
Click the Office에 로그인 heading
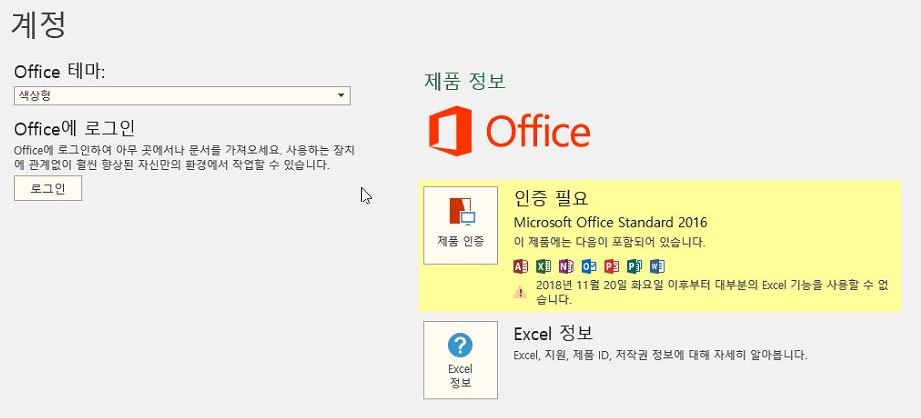click(x=75, y=127)
